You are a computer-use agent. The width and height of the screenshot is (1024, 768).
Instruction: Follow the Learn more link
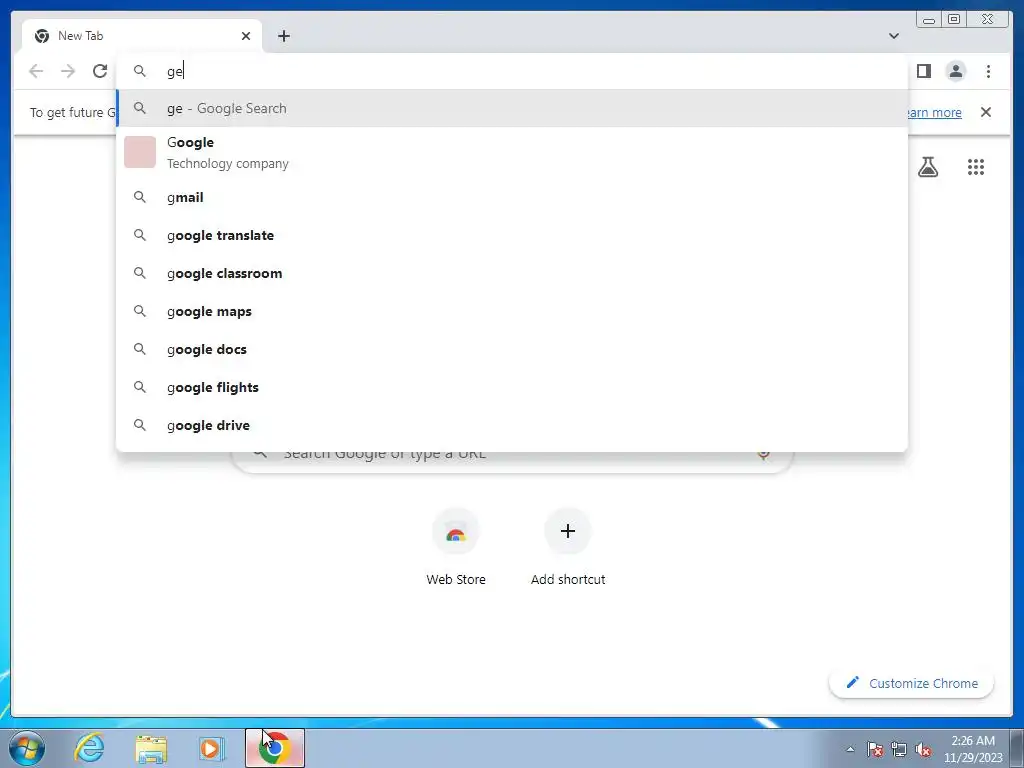[935, 112]
